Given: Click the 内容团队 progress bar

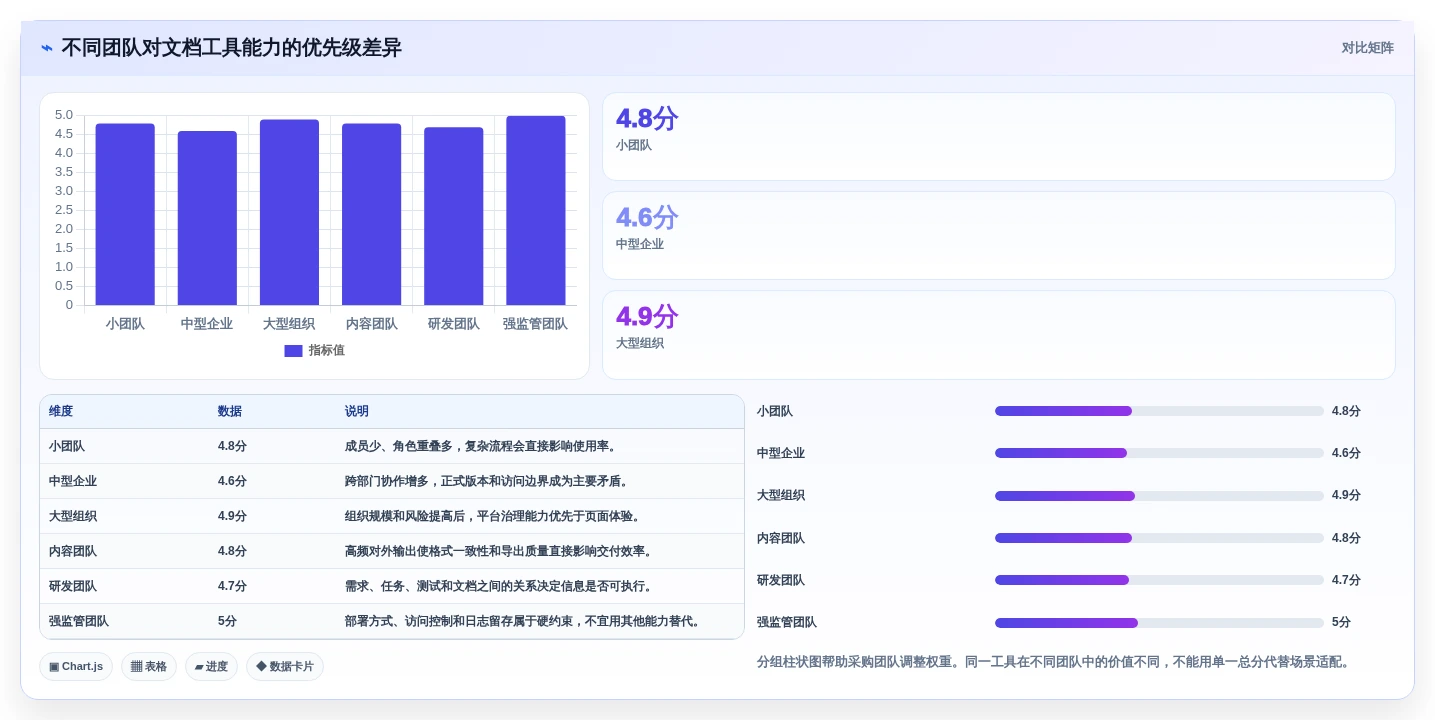Looking at the screenshot, I should pyautogui.click(x=1159, y=538).
